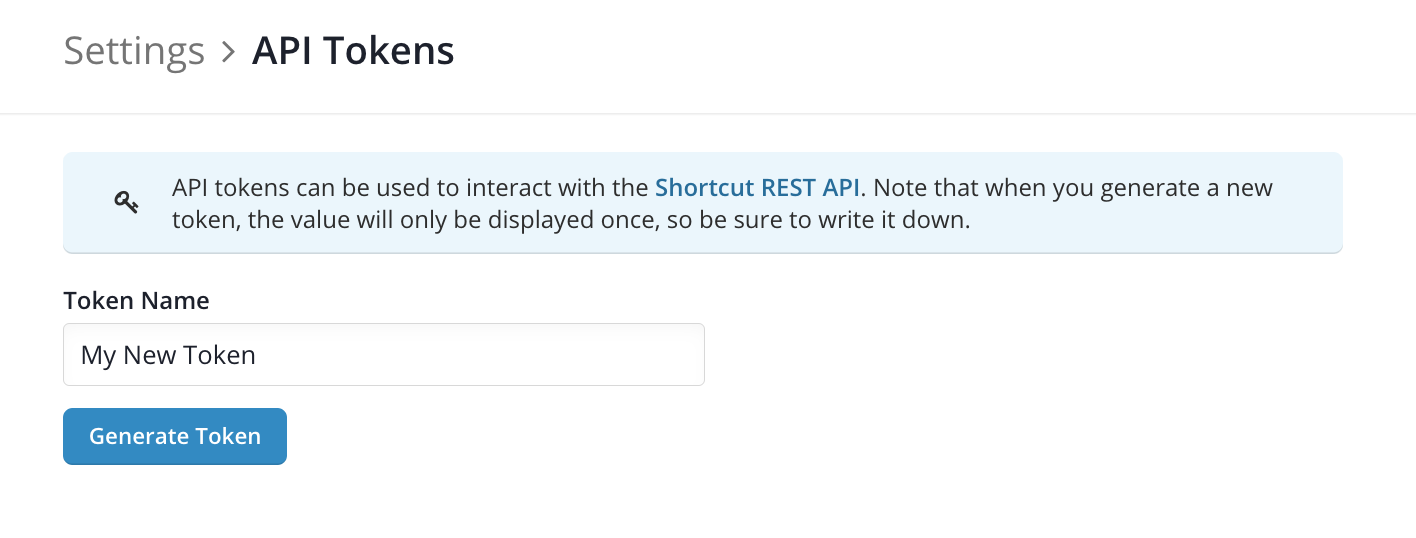Focus the Token Name input field
The image size is (1416, 538).
pos(384,354)
